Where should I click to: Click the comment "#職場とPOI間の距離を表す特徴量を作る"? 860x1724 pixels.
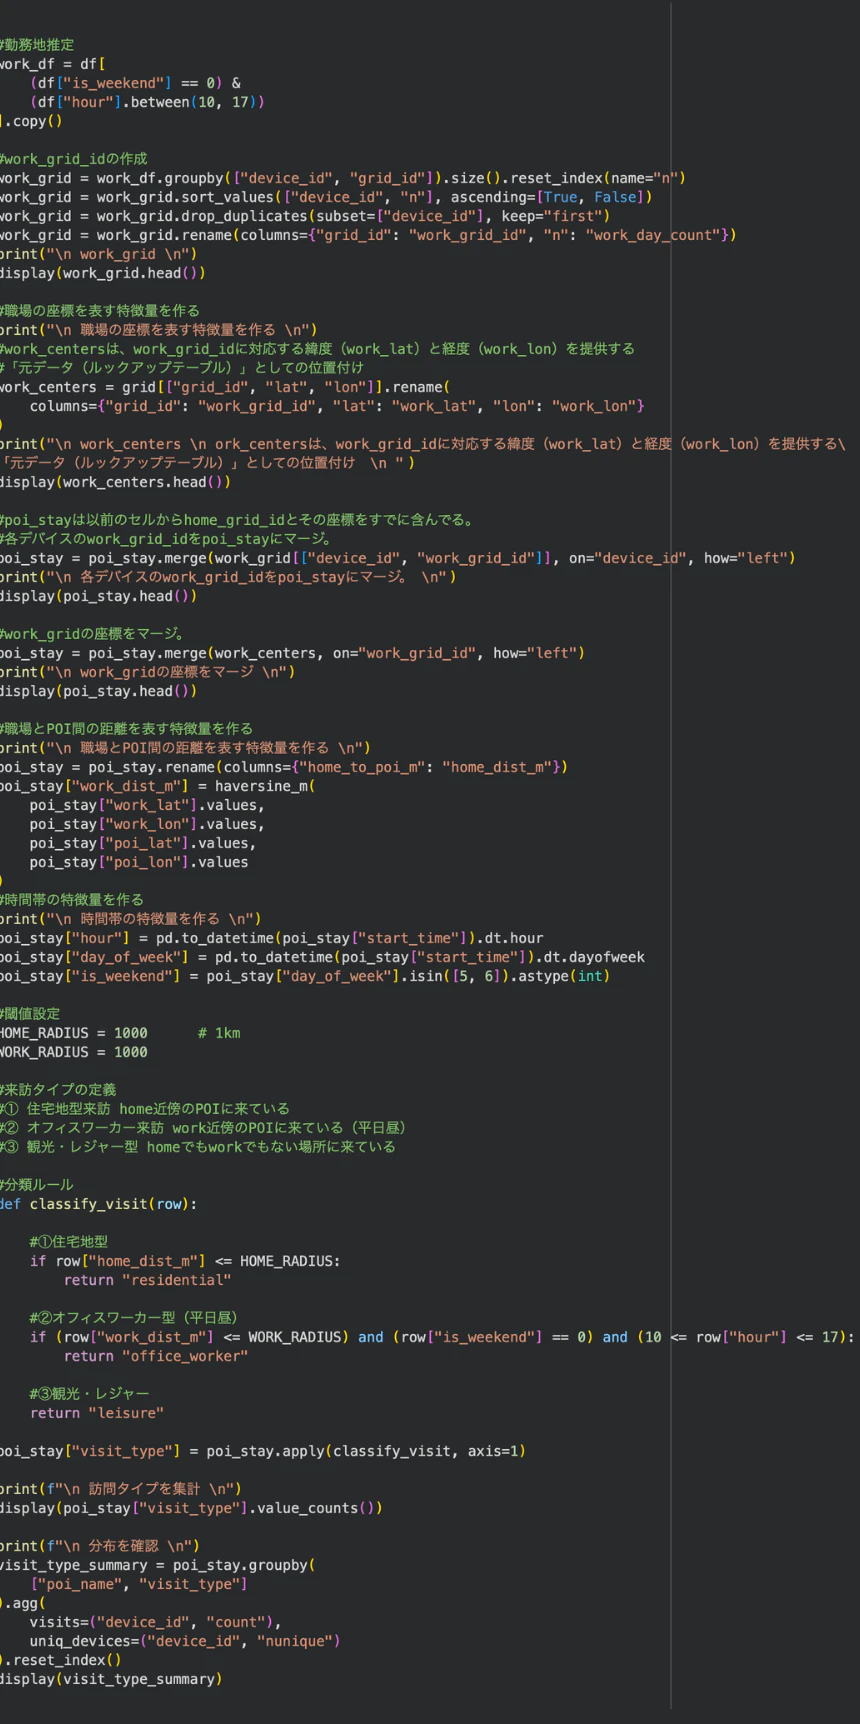tap(127, 729)
